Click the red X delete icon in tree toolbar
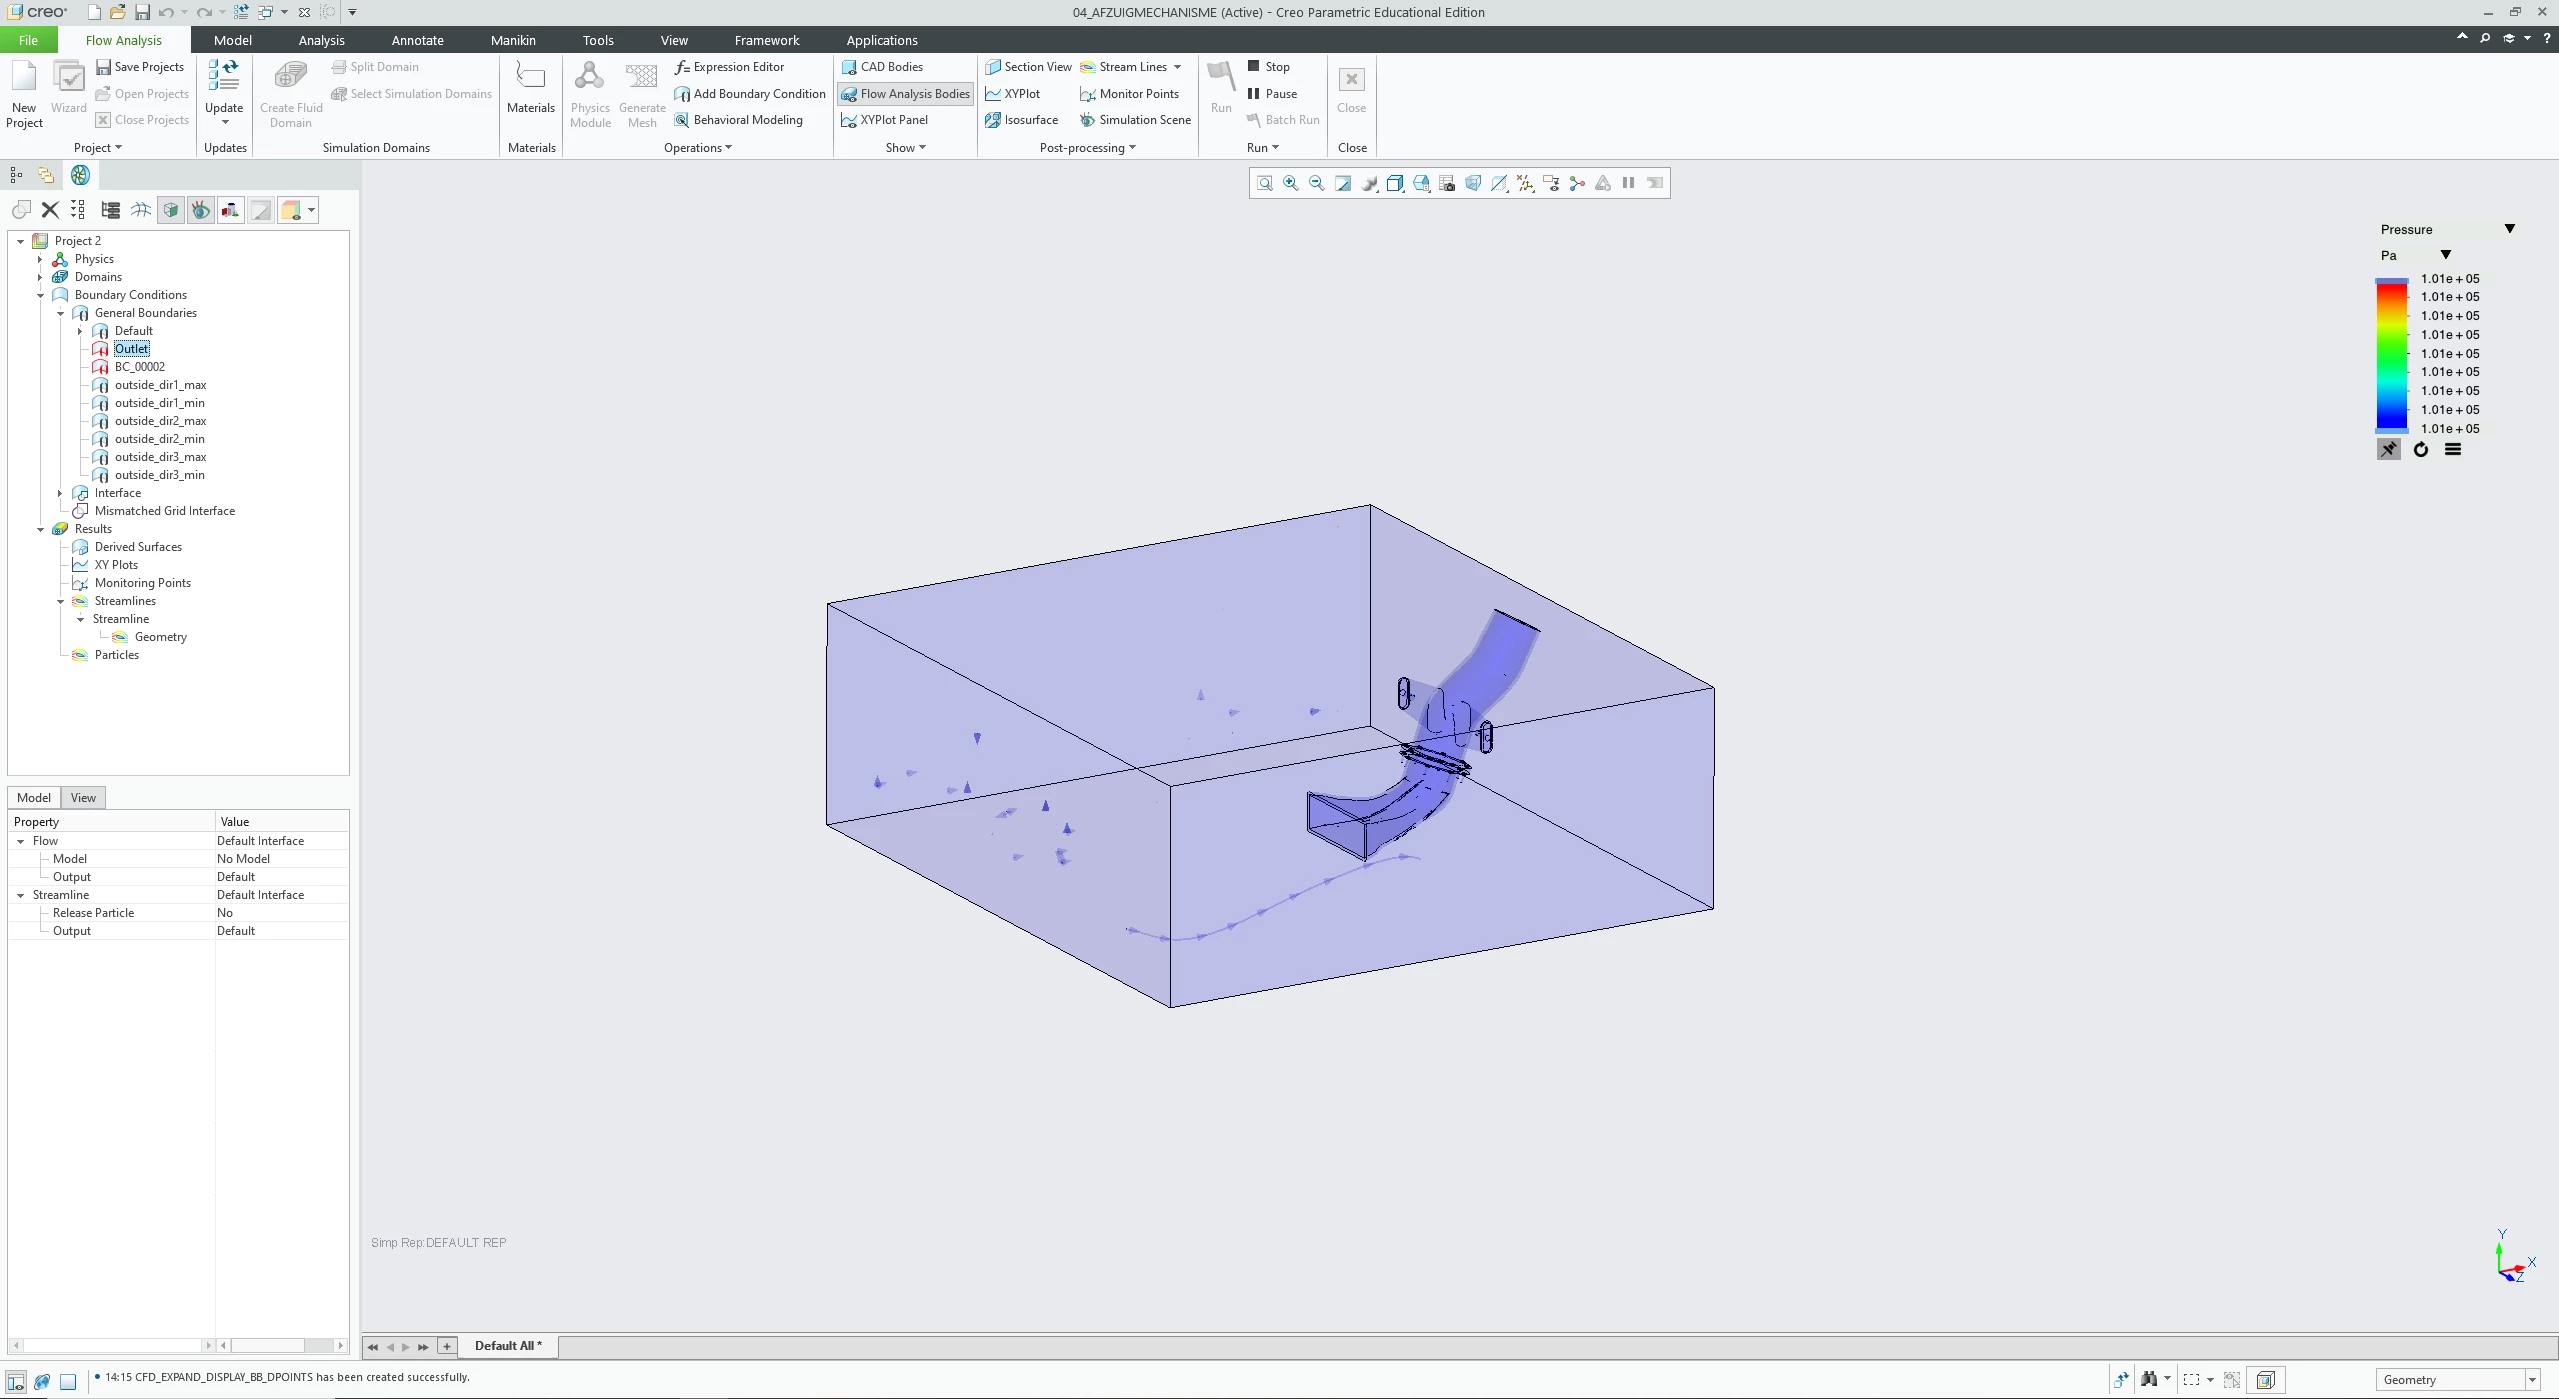2559x1399 pixels. pos(50,210)
